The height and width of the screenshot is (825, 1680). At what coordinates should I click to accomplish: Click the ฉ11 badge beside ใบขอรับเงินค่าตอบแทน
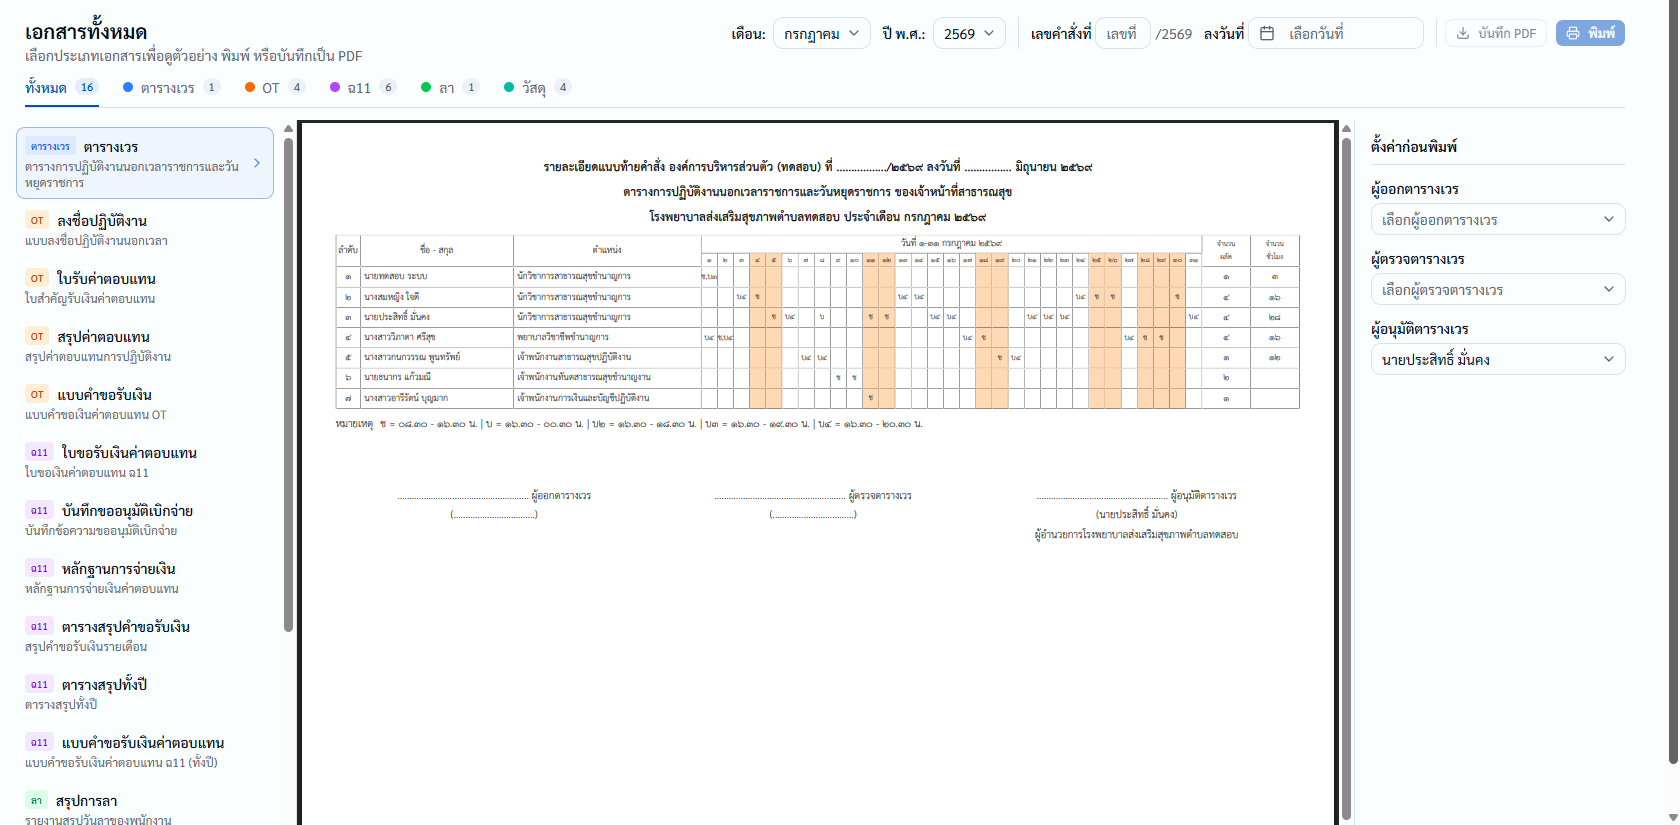pos(39,452)
